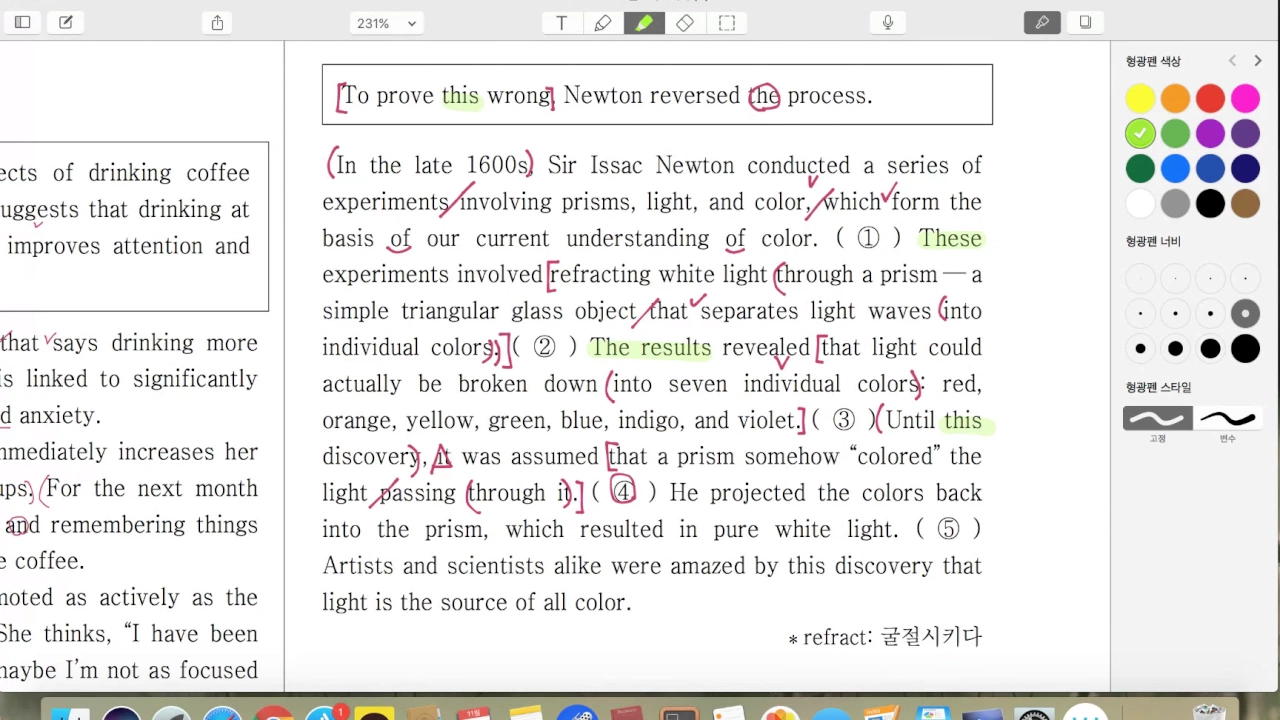The height and width of the screenshot is (720, 1280).
Task: Click the highlighted word 'These'
Action: (x=950, y=238)
